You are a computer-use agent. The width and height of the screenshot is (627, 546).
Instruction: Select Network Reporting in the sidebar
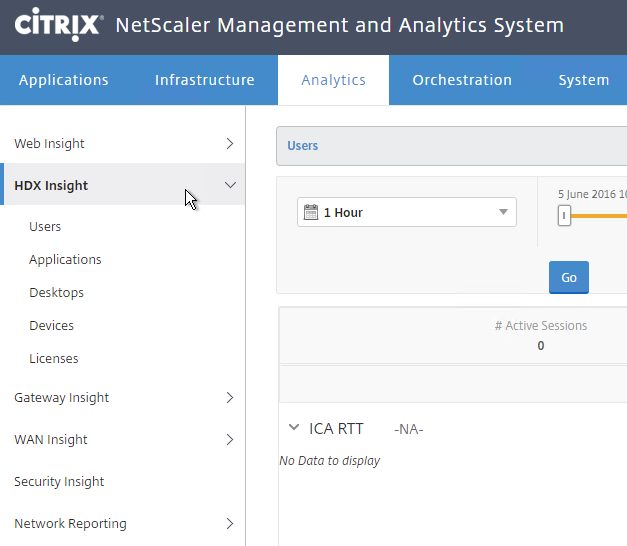(x=70, y=524)
